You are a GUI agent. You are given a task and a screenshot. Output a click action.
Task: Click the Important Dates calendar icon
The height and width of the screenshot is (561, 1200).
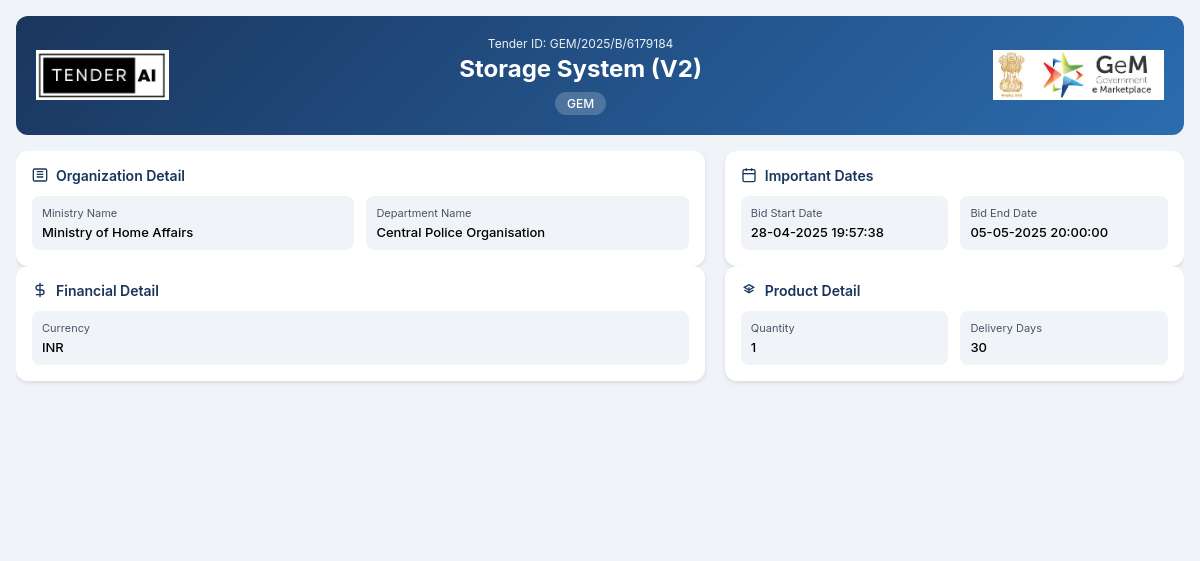point(749,175)
